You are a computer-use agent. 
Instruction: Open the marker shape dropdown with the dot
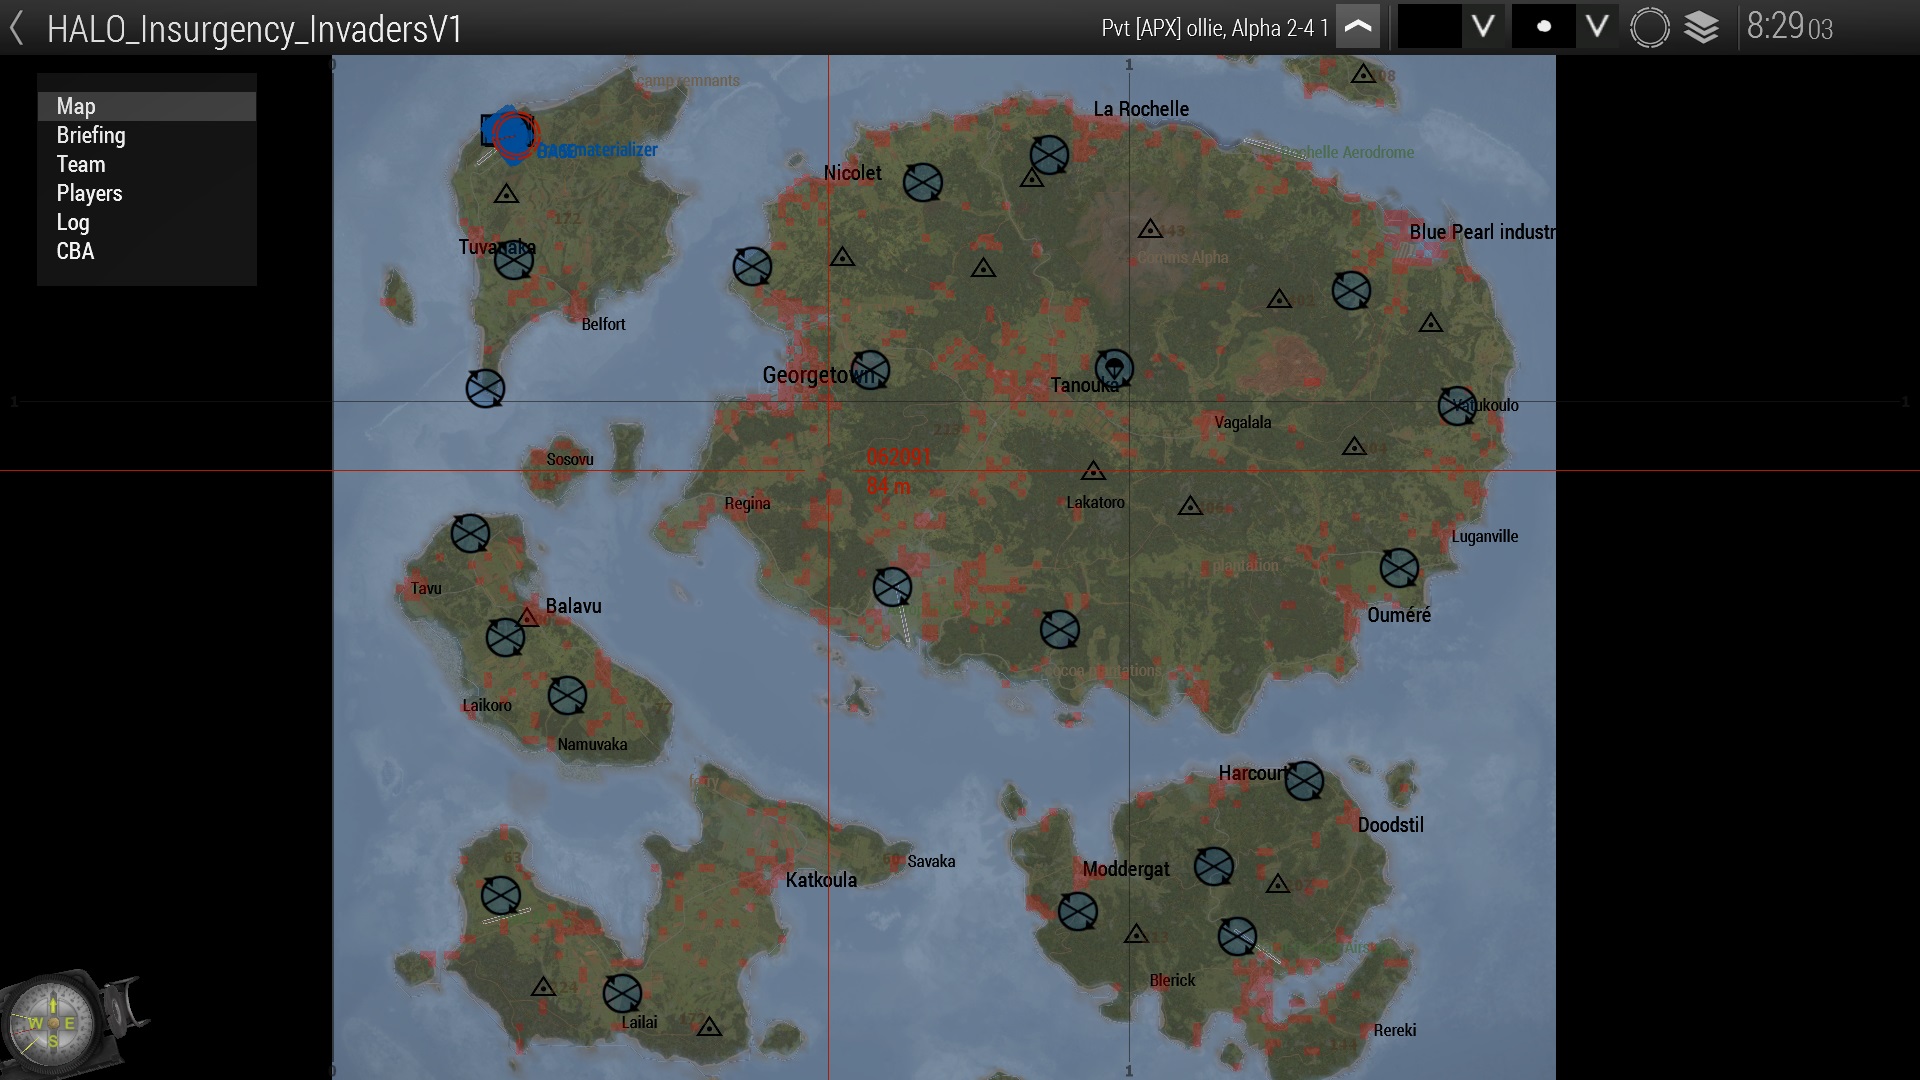click(1543, 27)
